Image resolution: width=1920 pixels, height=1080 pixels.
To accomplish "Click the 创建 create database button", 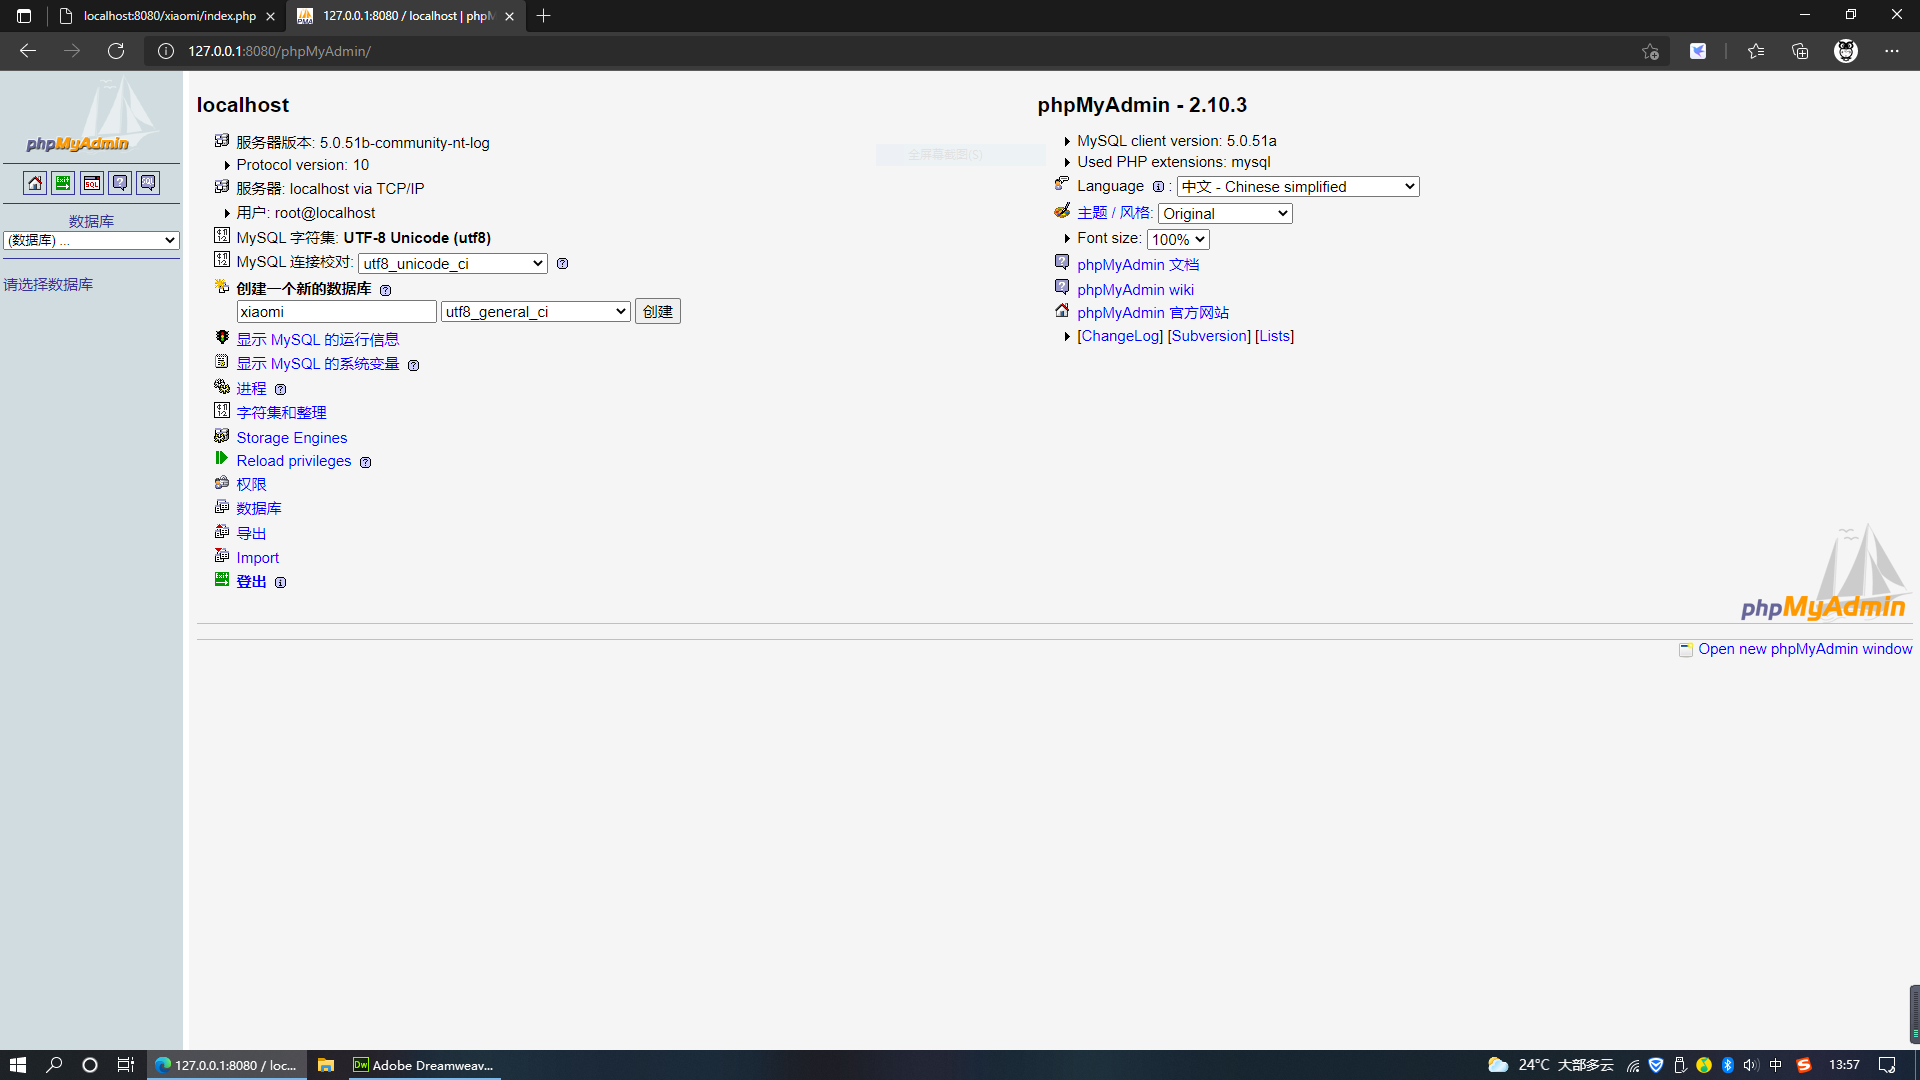I will pos(657,312).
